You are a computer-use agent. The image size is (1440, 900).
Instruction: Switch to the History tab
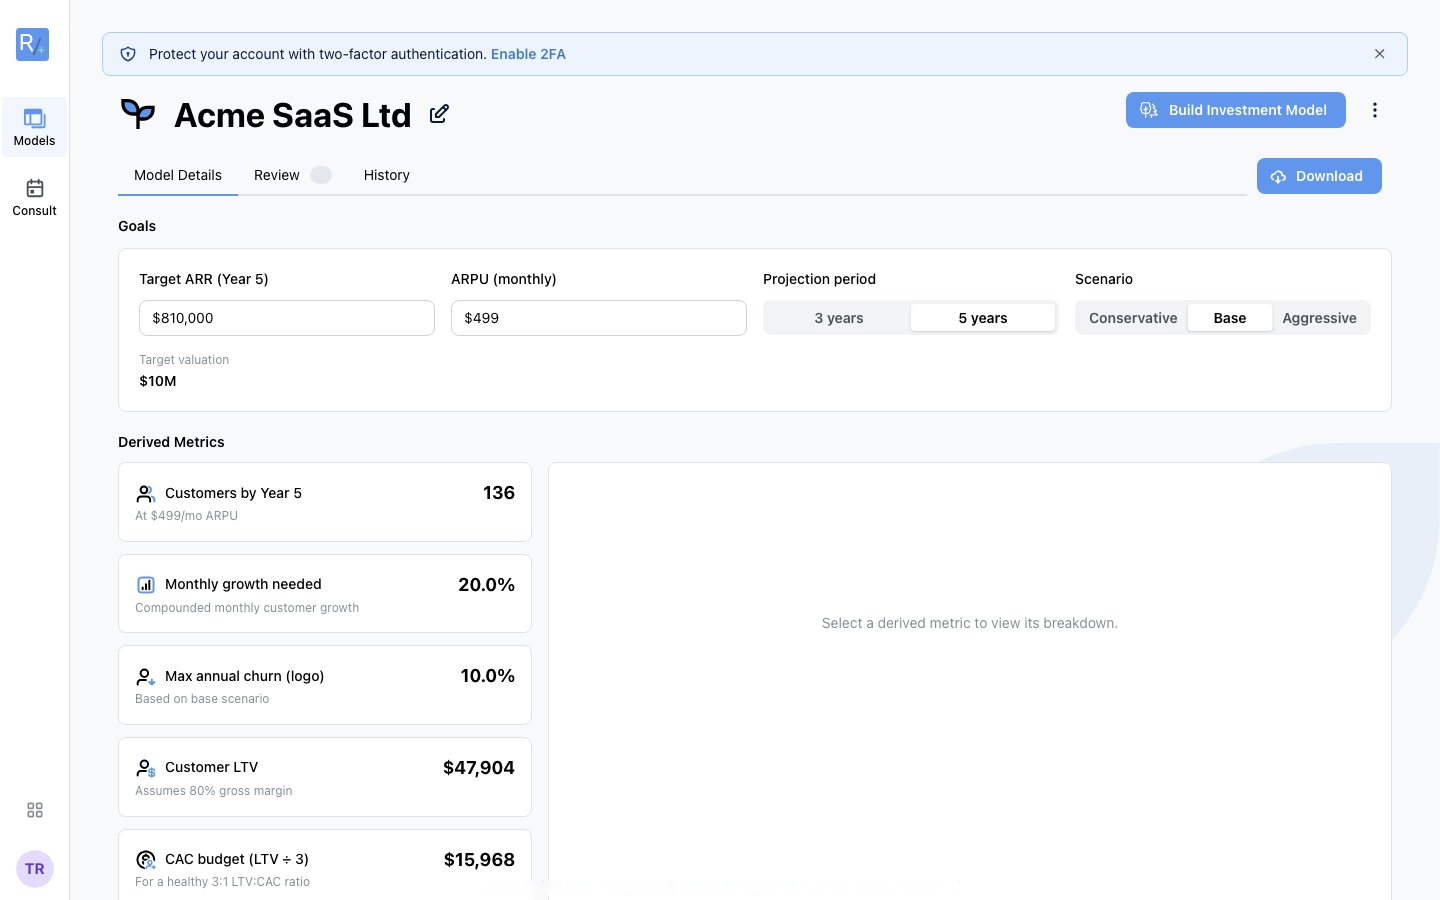click(387, 175)
